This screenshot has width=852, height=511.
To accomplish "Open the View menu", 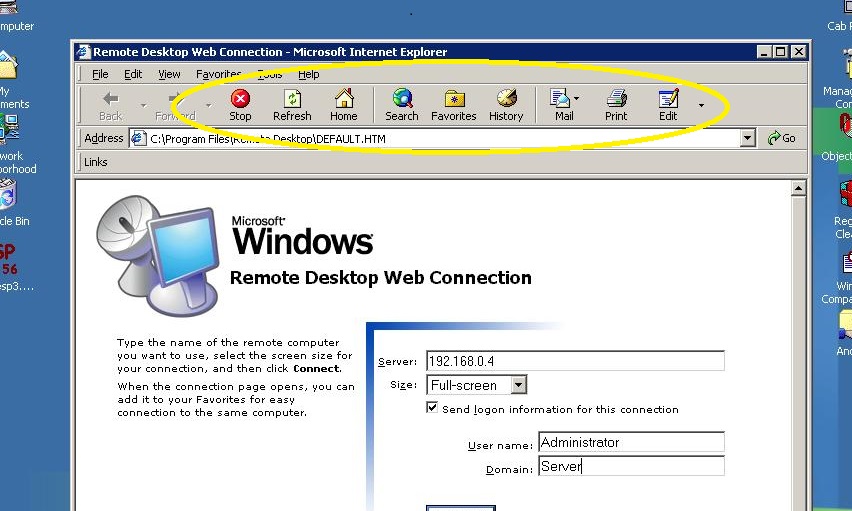I will click(x=169, y=74).
